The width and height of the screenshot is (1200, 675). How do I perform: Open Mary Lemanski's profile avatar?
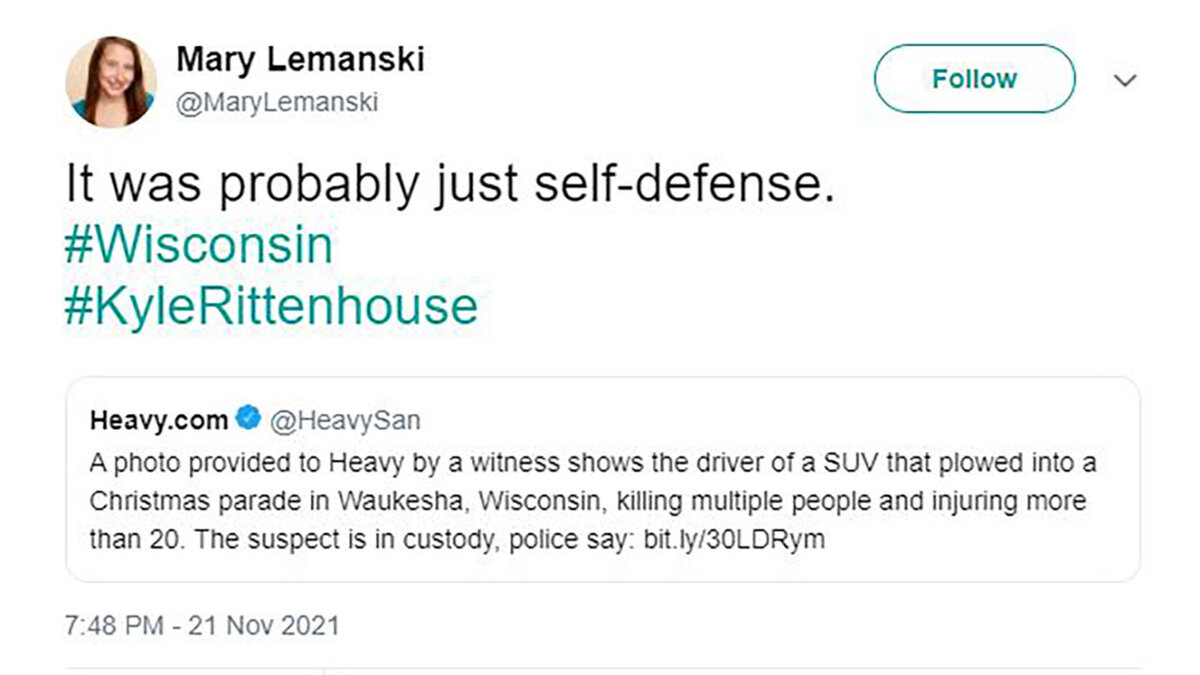[110, 81]
